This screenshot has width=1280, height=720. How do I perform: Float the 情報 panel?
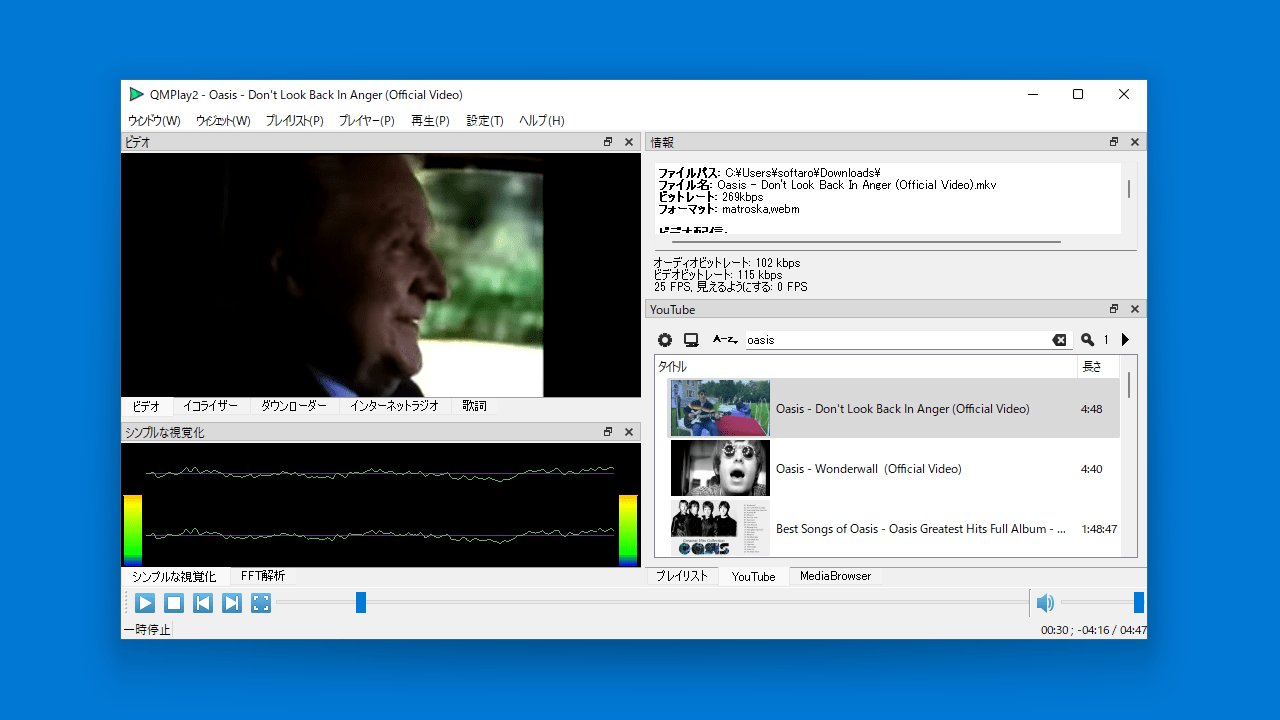1114,142
